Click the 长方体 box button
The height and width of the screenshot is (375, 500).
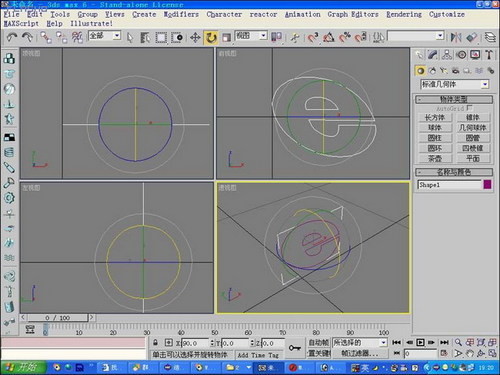tap(435, 118)
